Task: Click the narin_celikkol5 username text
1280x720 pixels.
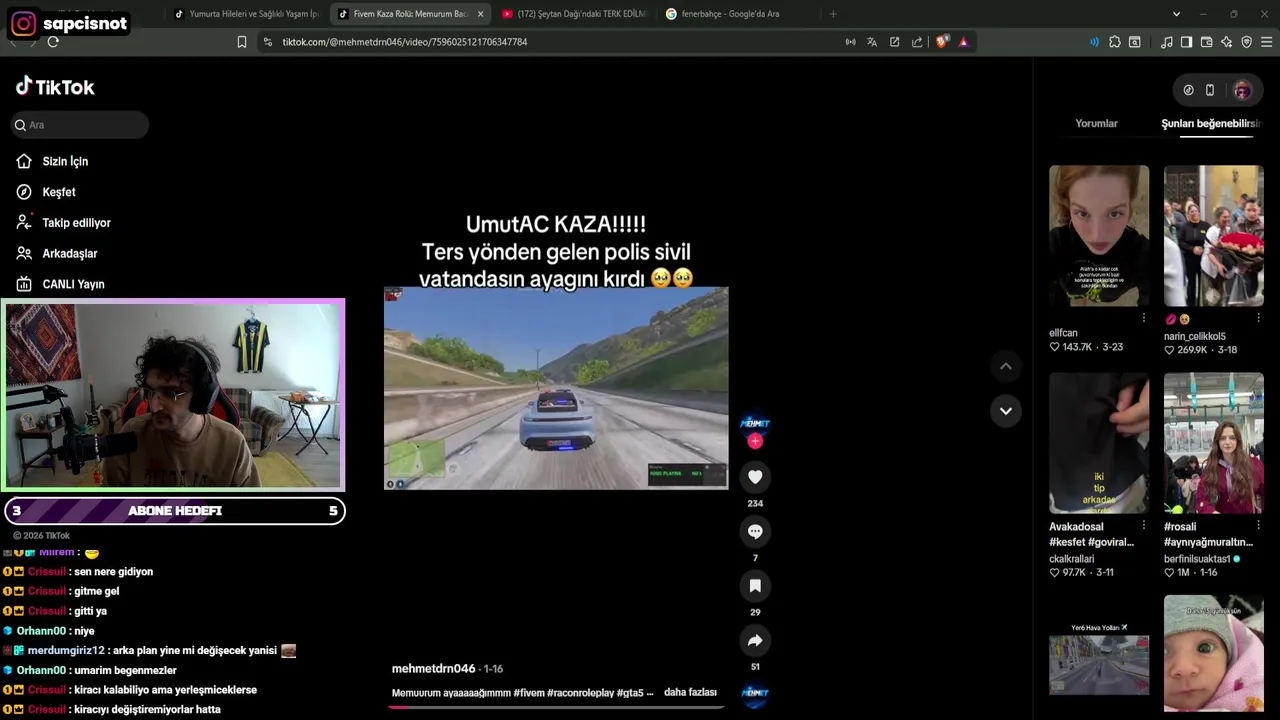Action: tap(1194, 336)
